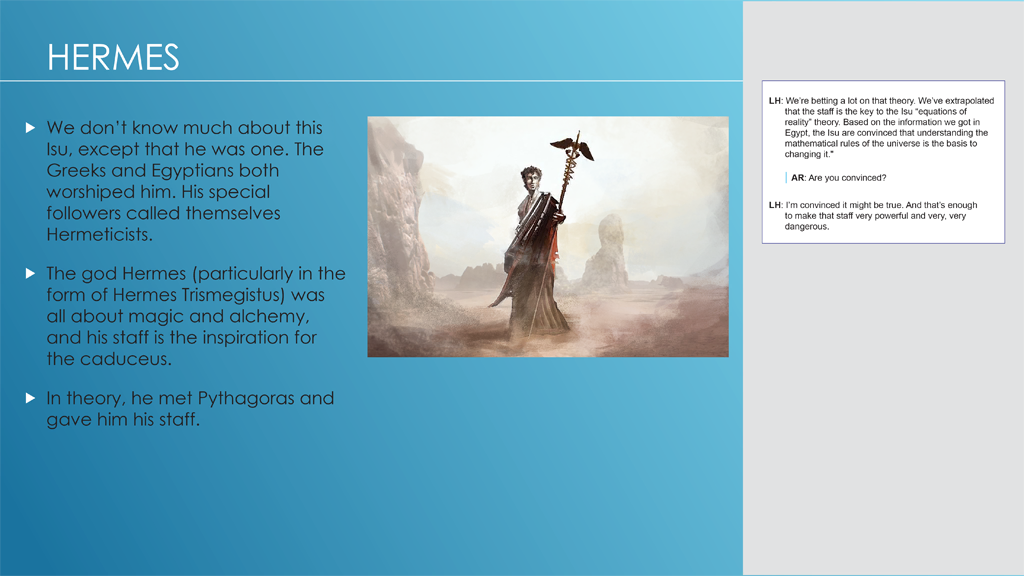Click the transcript excerpt box on the right

pyautogui.click(x=883, y=162)
